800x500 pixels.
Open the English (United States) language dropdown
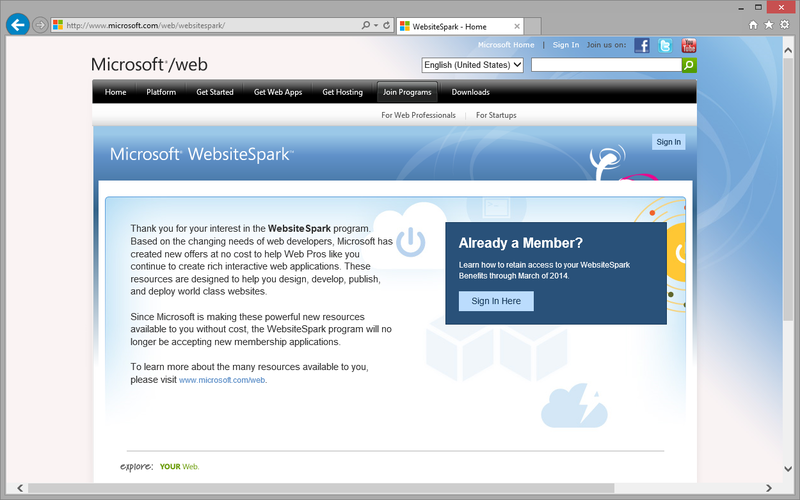point(472,65)
